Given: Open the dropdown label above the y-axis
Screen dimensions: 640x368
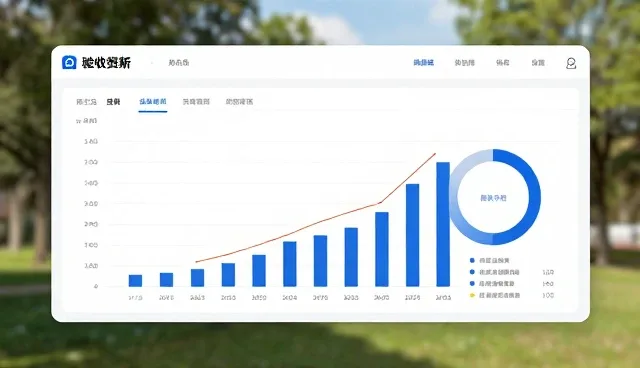Looking at the screenshot, I should (x=87, y=121).
